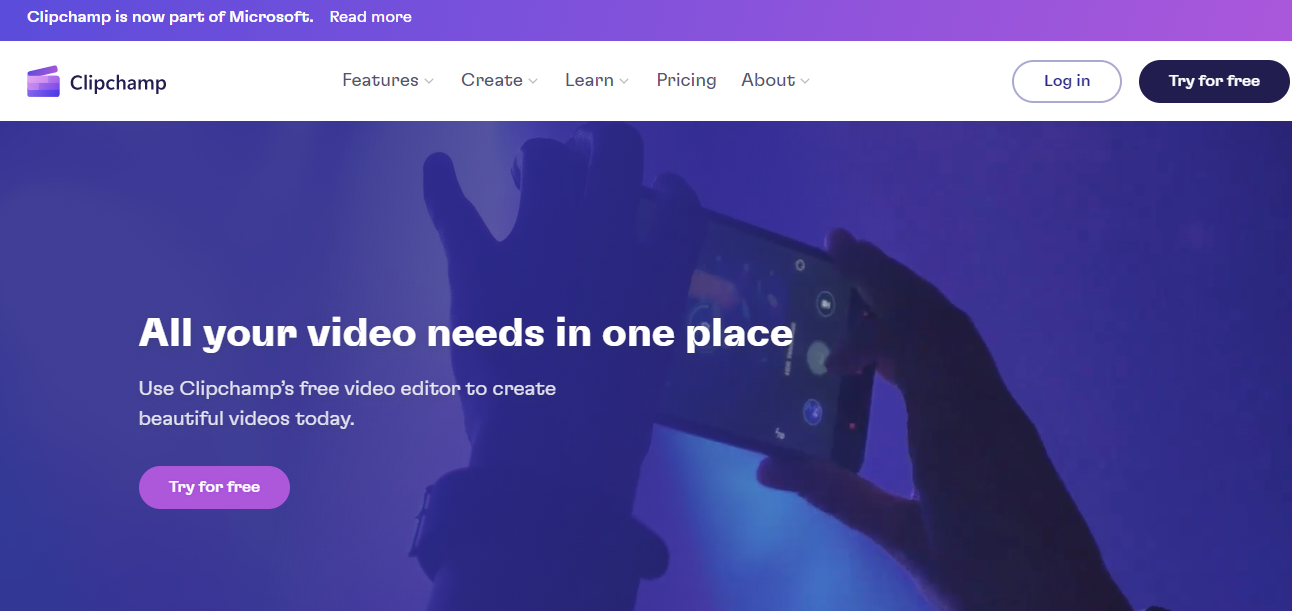The width and height of the screenshot is (1292, 611).
Task: Click the 'Clipchamp is now part of Microsoft' banner text
Action: click(x=170, y=17)
